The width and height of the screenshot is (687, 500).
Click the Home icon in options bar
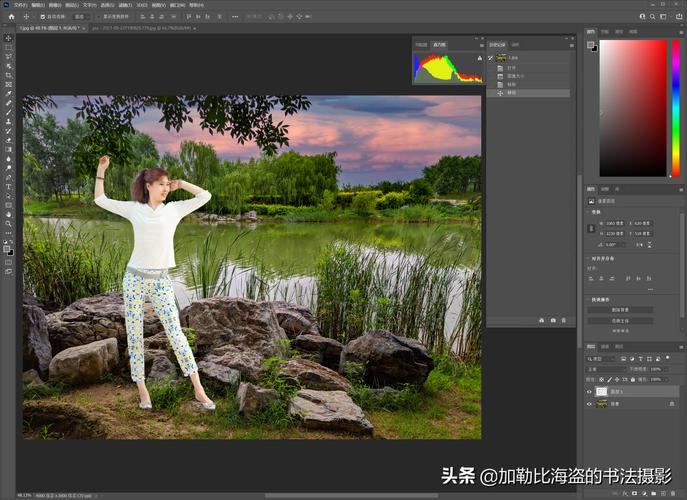[x=11, y=17]
